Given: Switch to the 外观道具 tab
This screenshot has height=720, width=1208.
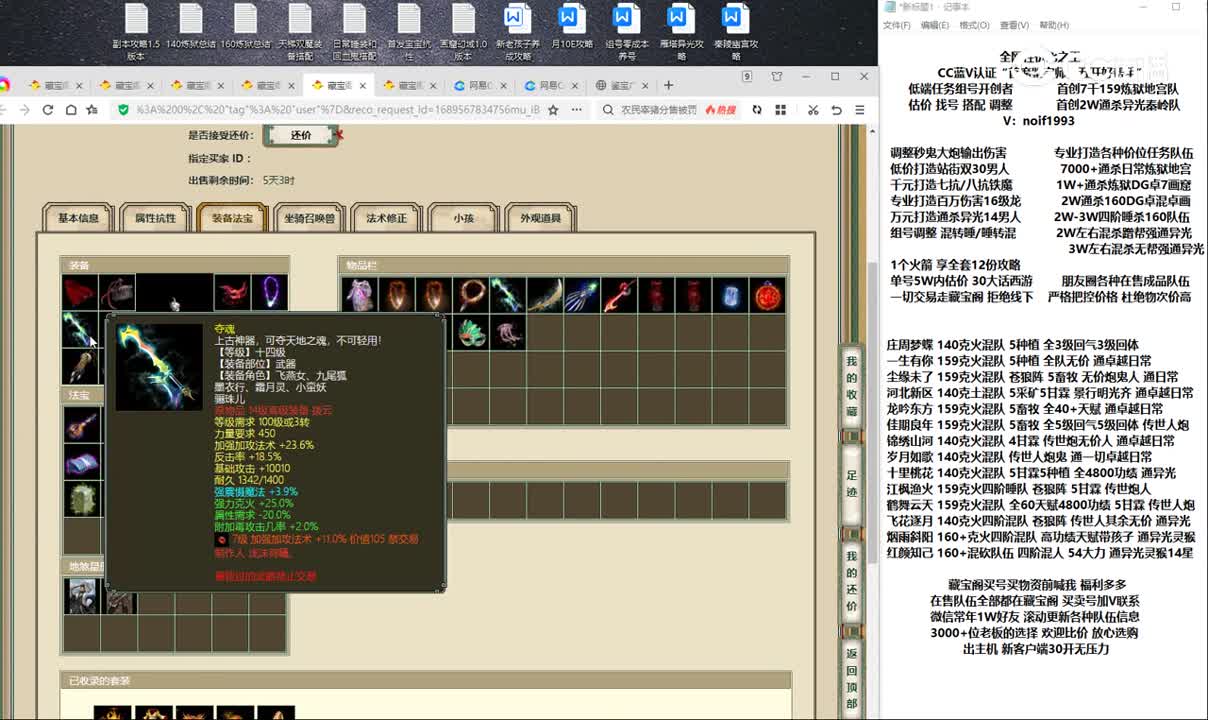Looking at the screenshot, I should pyautogui.click(x=541, y=218).
